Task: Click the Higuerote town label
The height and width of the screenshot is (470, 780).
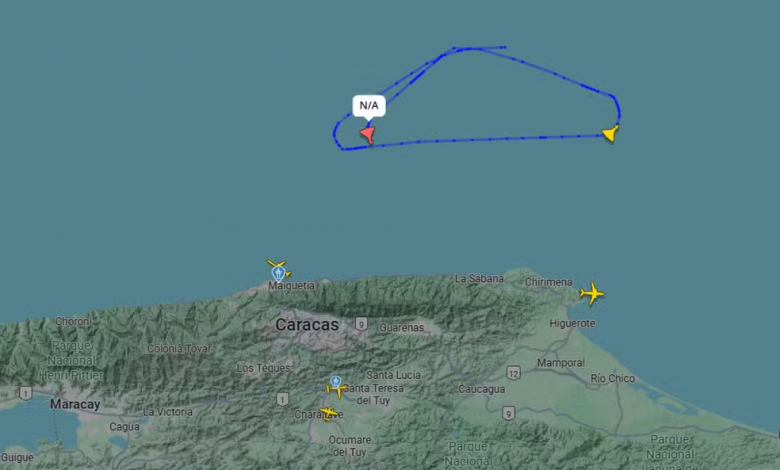Action: pos(572,323)
